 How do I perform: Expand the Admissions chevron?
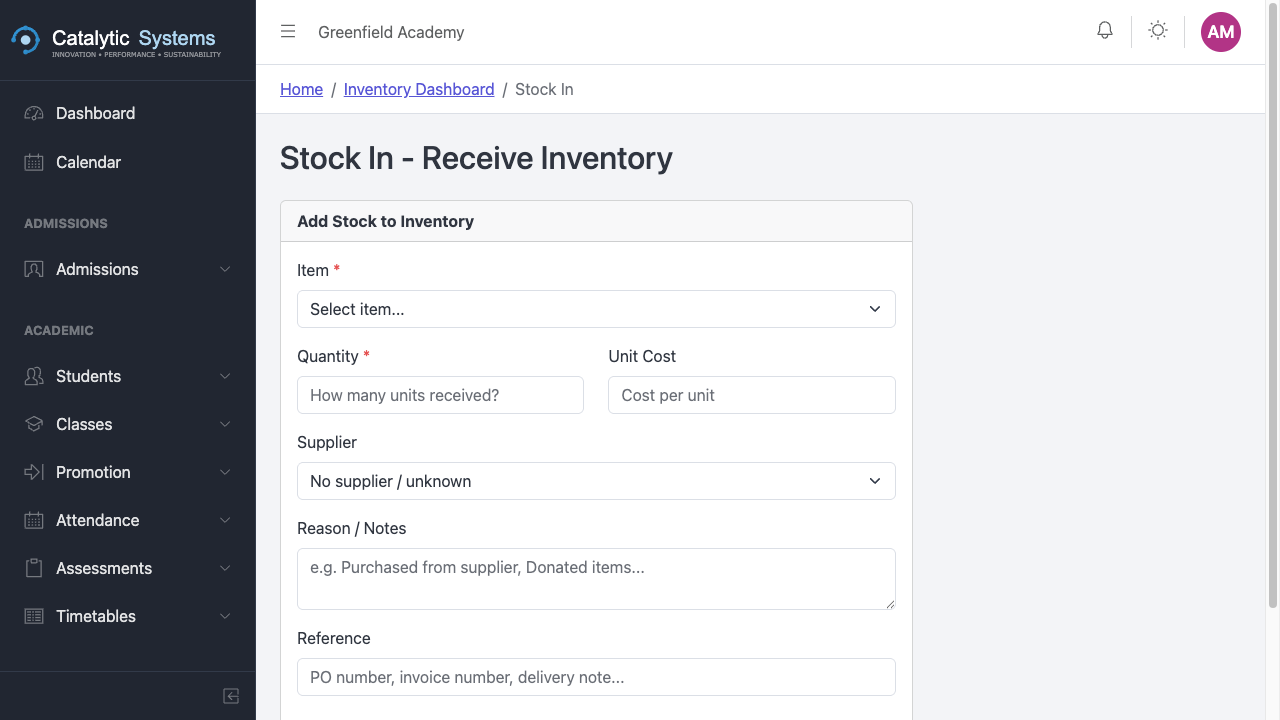pos(225,269)
